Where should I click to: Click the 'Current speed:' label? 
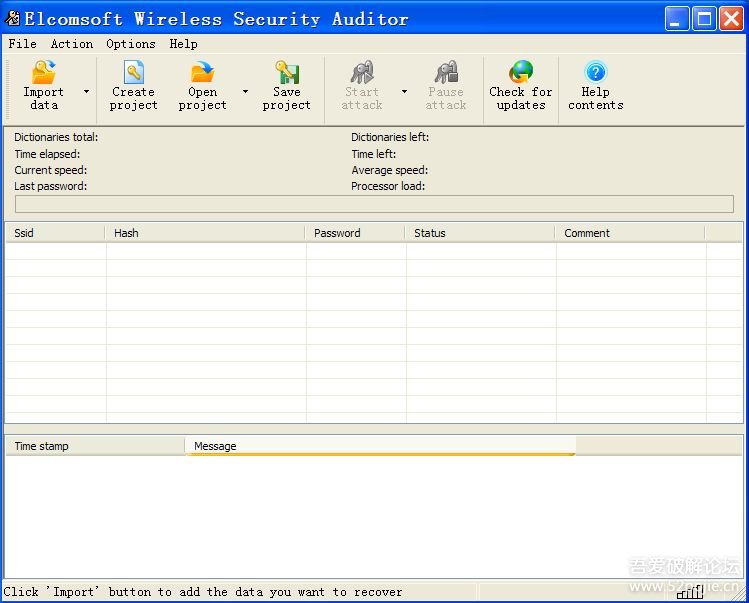[51, 170]
